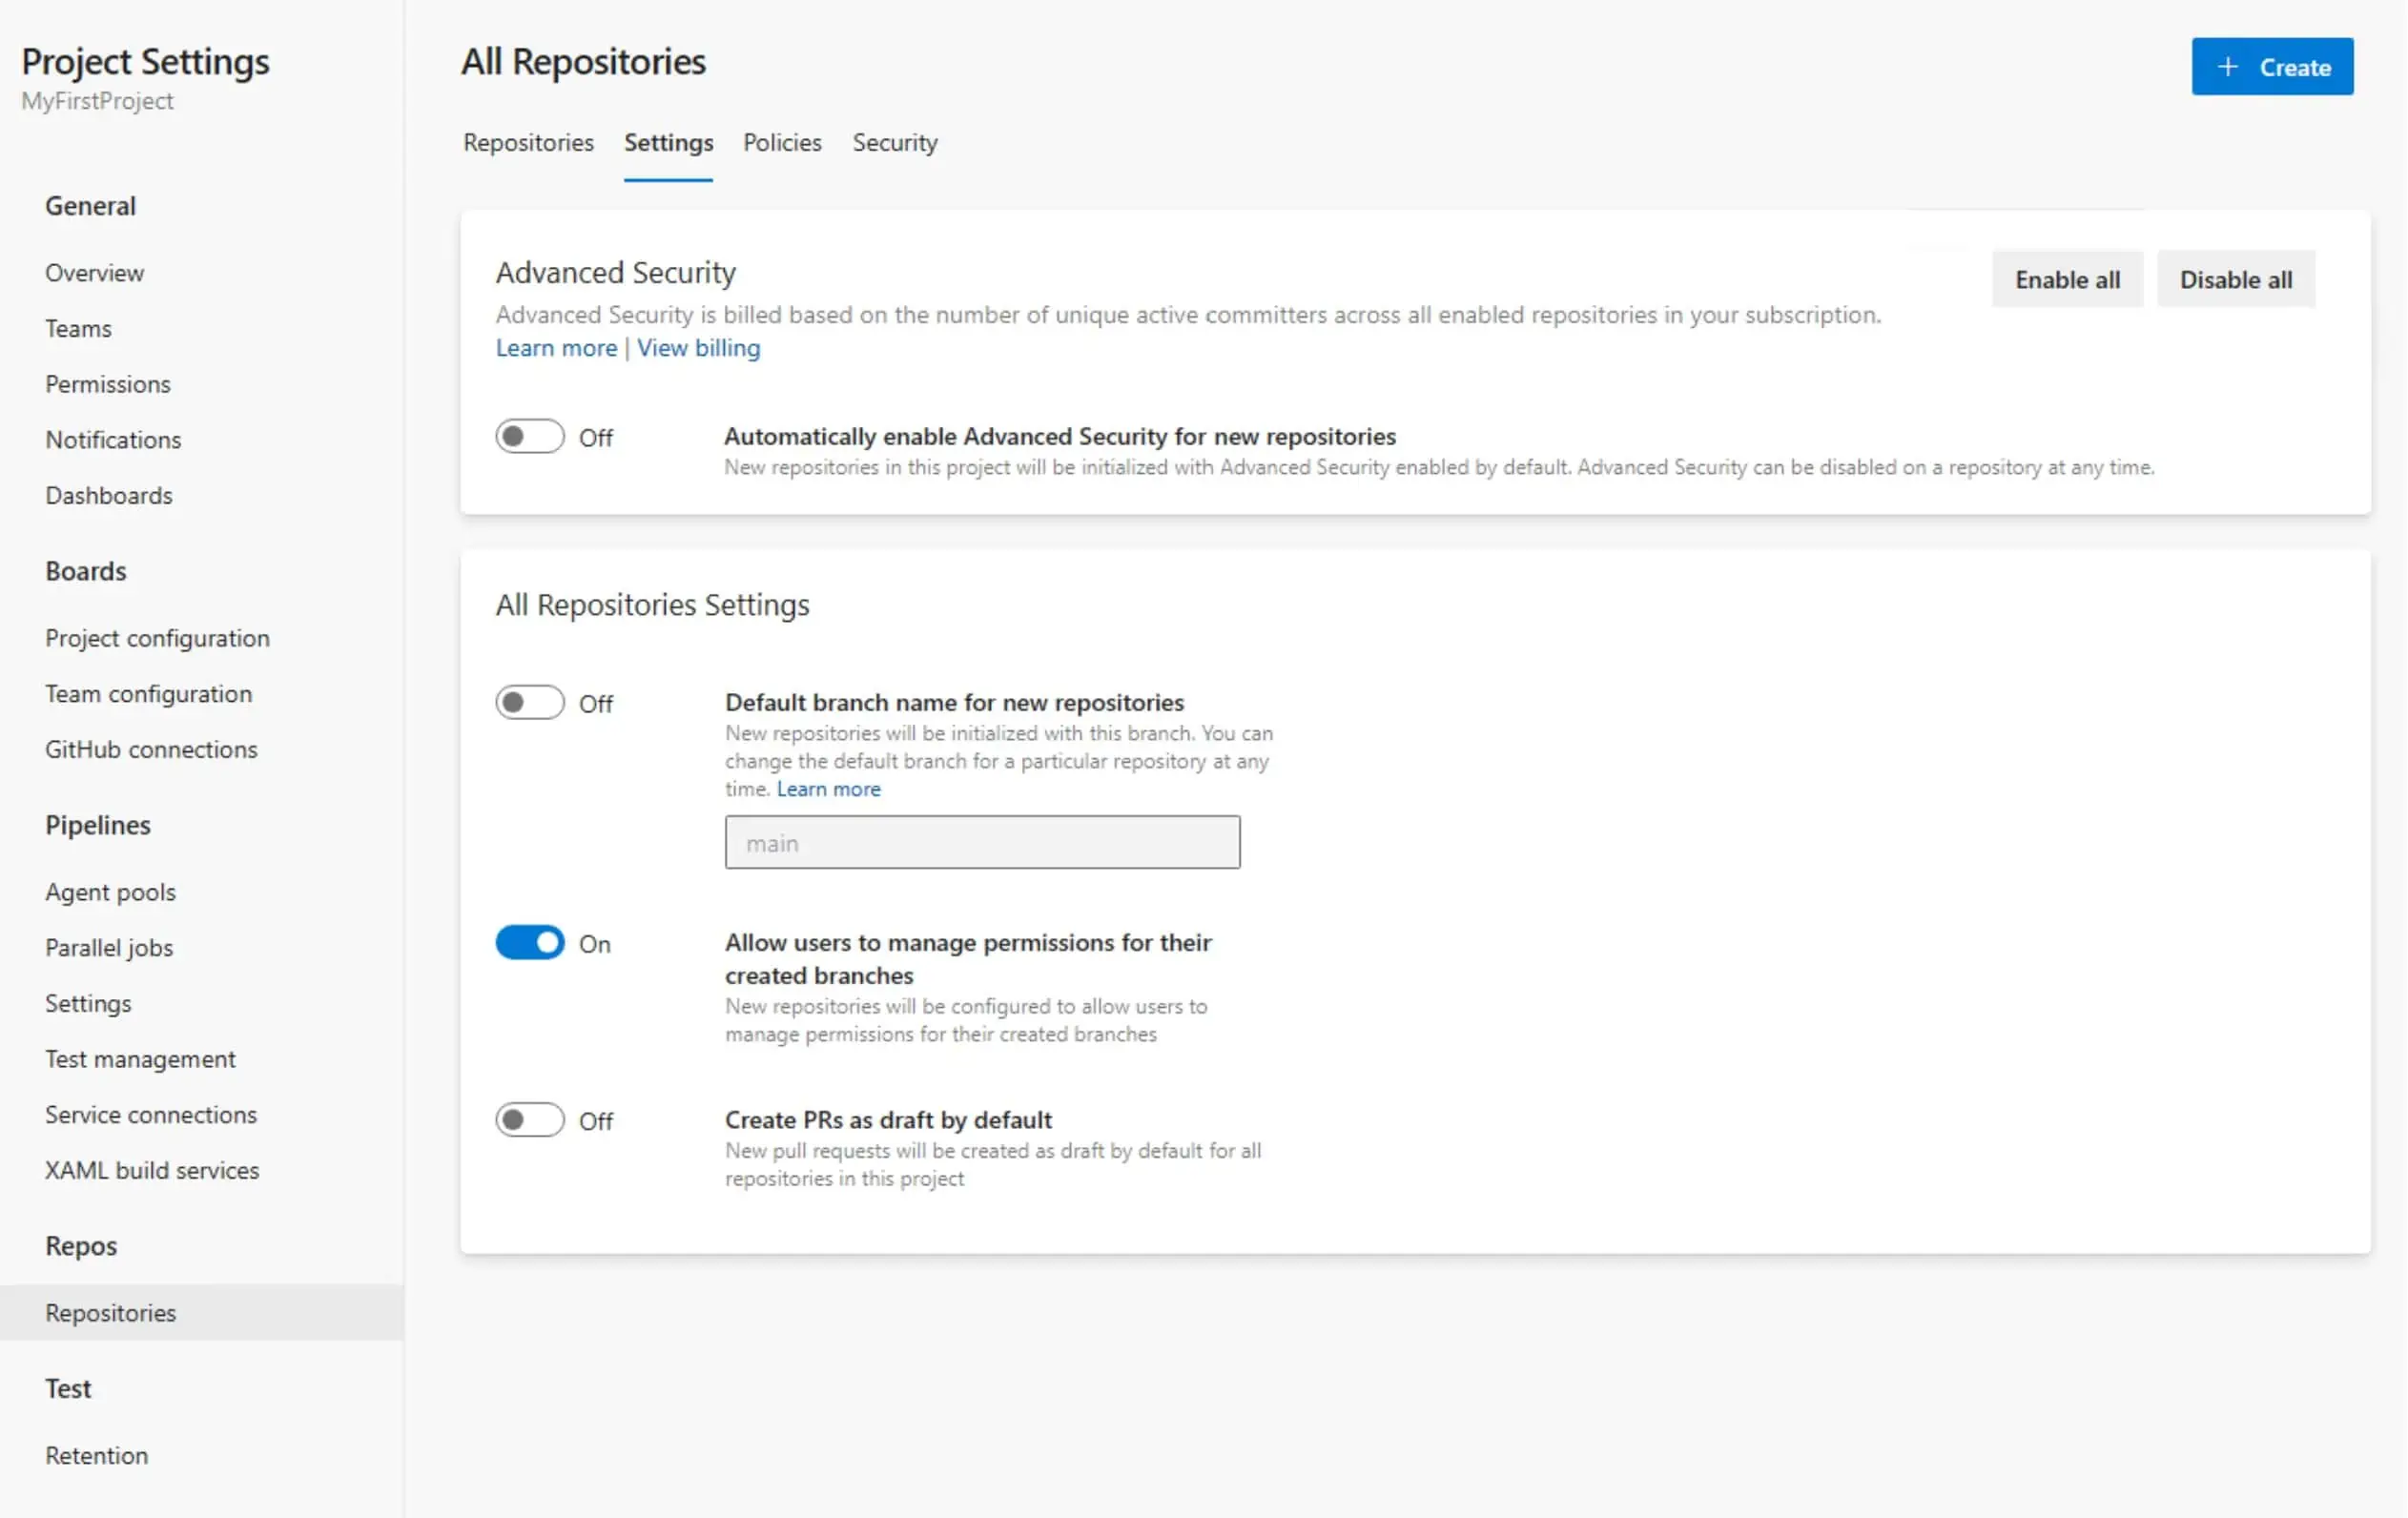This screenshot has width=2408, height=1518.
Task: Click the Policies tab header
Action: click(x=782, y=142)
